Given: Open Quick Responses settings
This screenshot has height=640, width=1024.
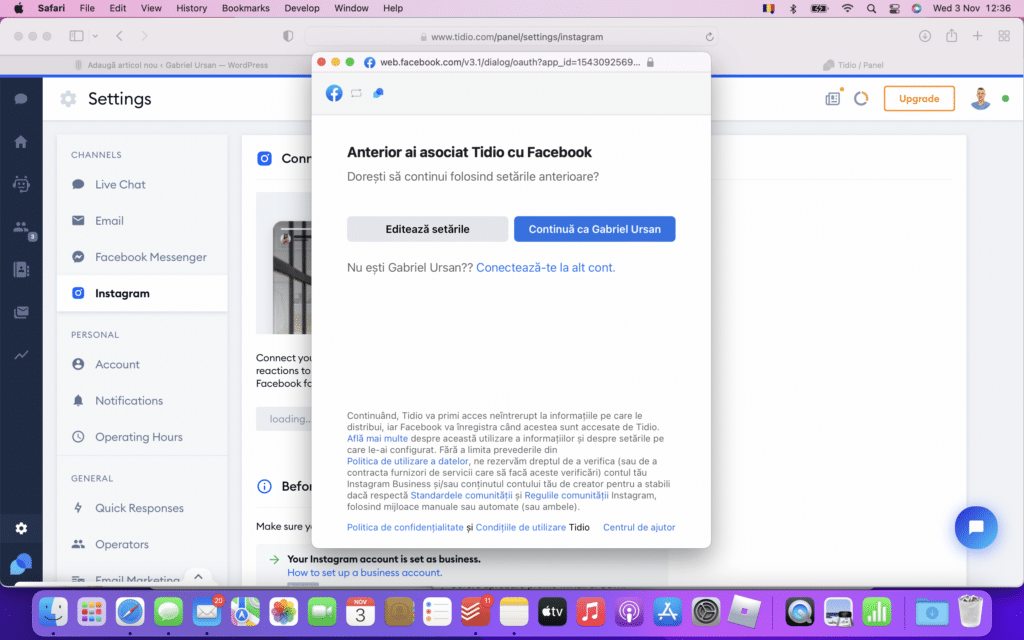Looking at the screenshot, I should point(142,508).
